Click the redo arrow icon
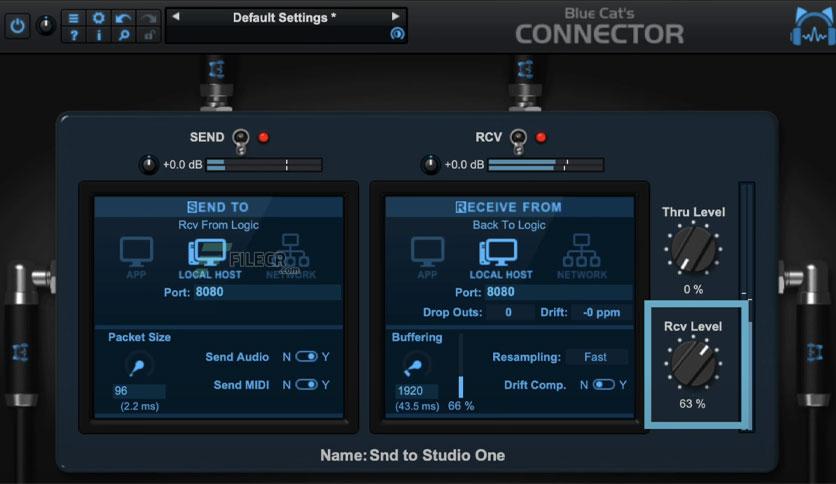Image resolution: width=836 pixels, height=484 pixels. [149, 18]
